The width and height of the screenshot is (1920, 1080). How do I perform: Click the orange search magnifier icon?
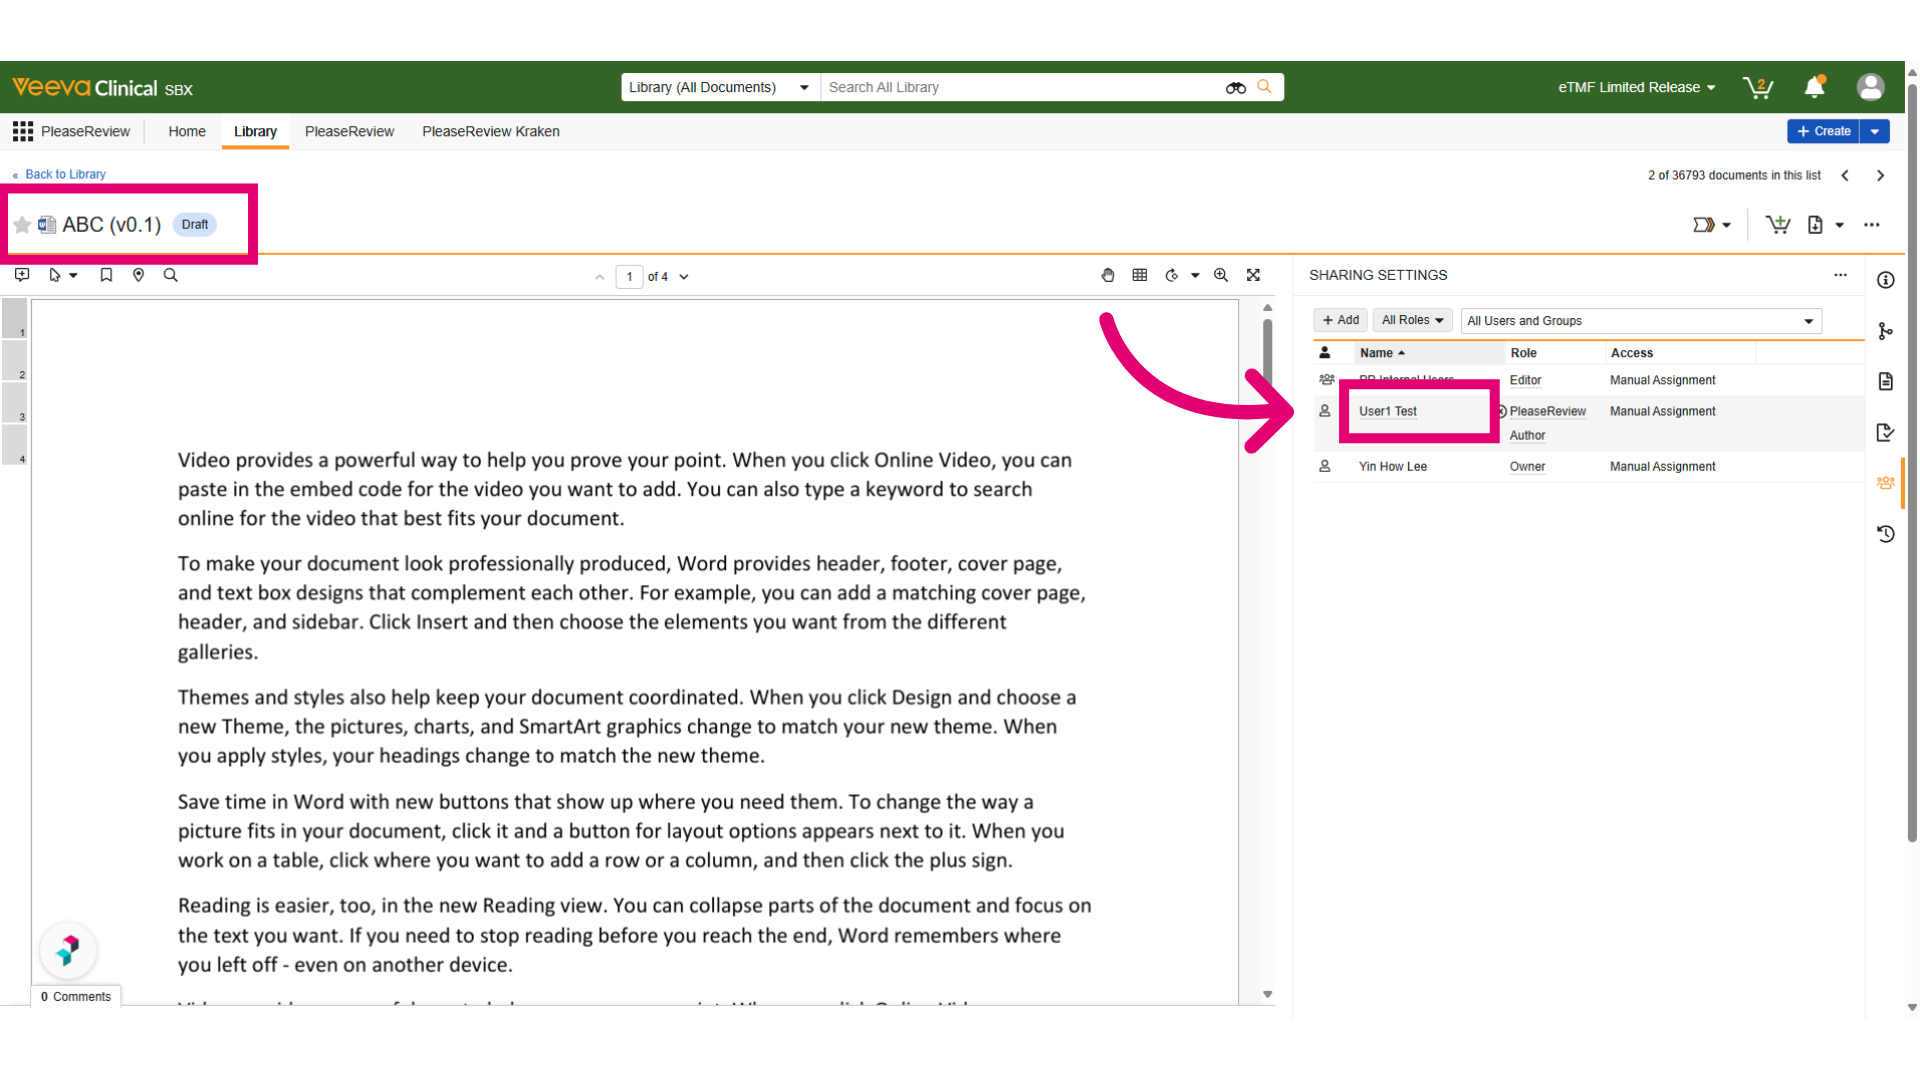tap(1264, 87)
